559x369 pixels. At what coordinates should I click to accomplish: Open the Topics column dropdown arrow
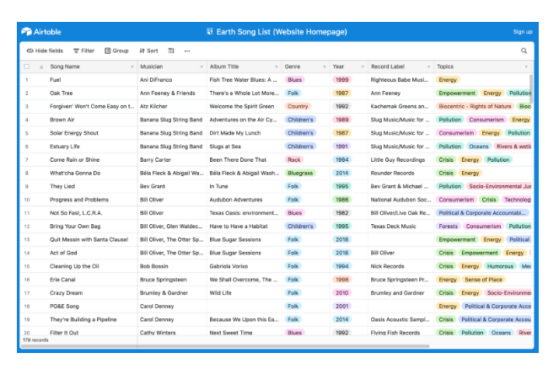[x=526, y=67]
